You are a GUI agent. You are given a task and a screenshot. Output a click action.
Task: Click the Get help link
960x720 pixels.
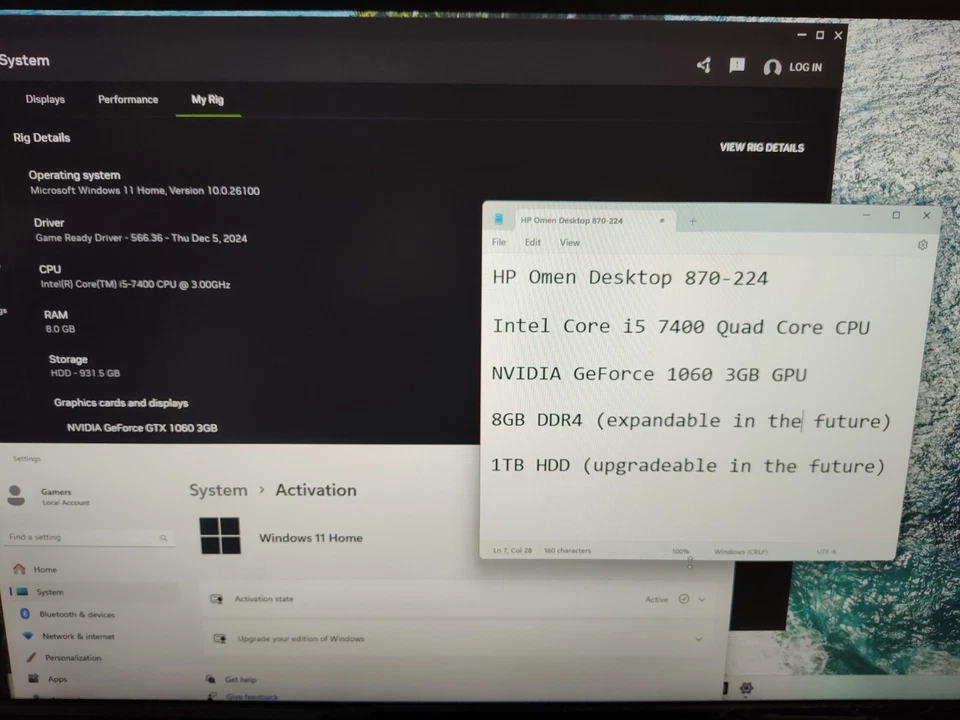point(241,680)
